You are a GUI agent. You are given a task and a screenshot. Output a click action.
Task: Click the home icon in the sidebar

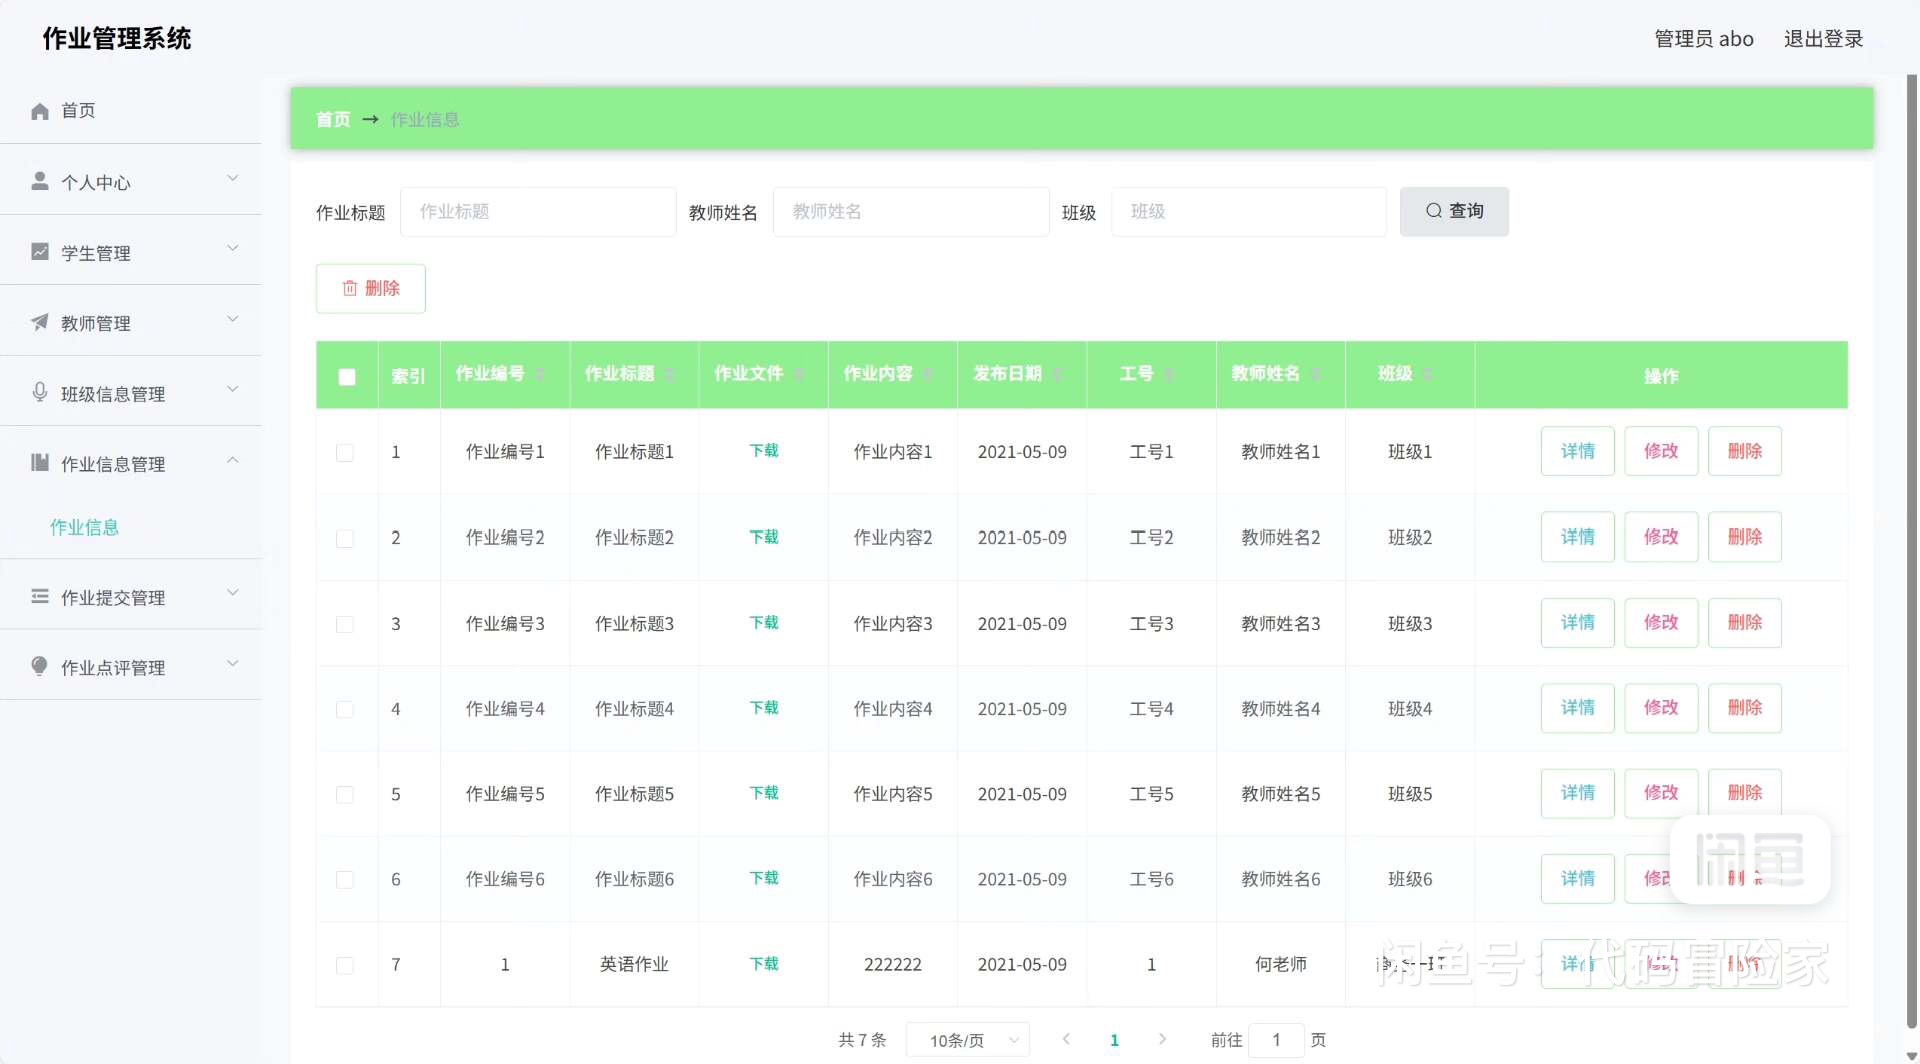pos(40,111)
